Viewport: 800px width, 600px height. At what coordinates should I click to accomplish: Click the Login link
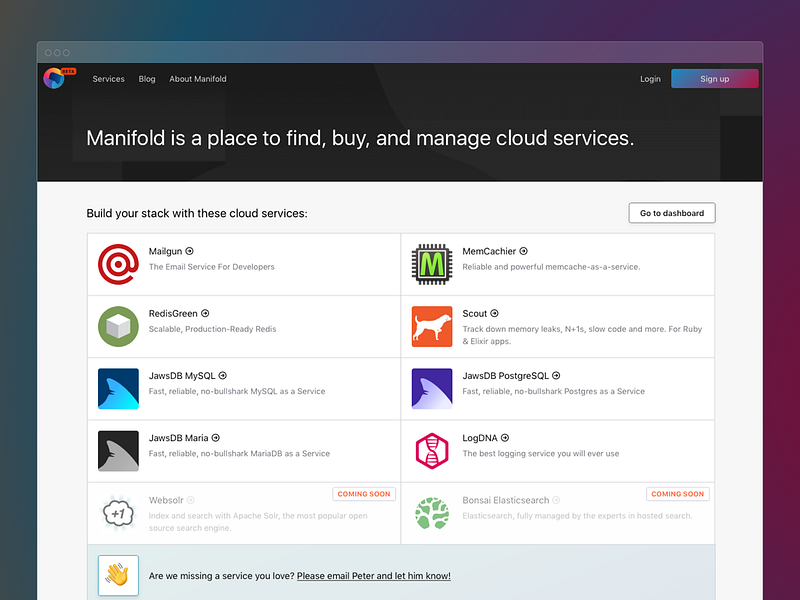click(651, 79)
